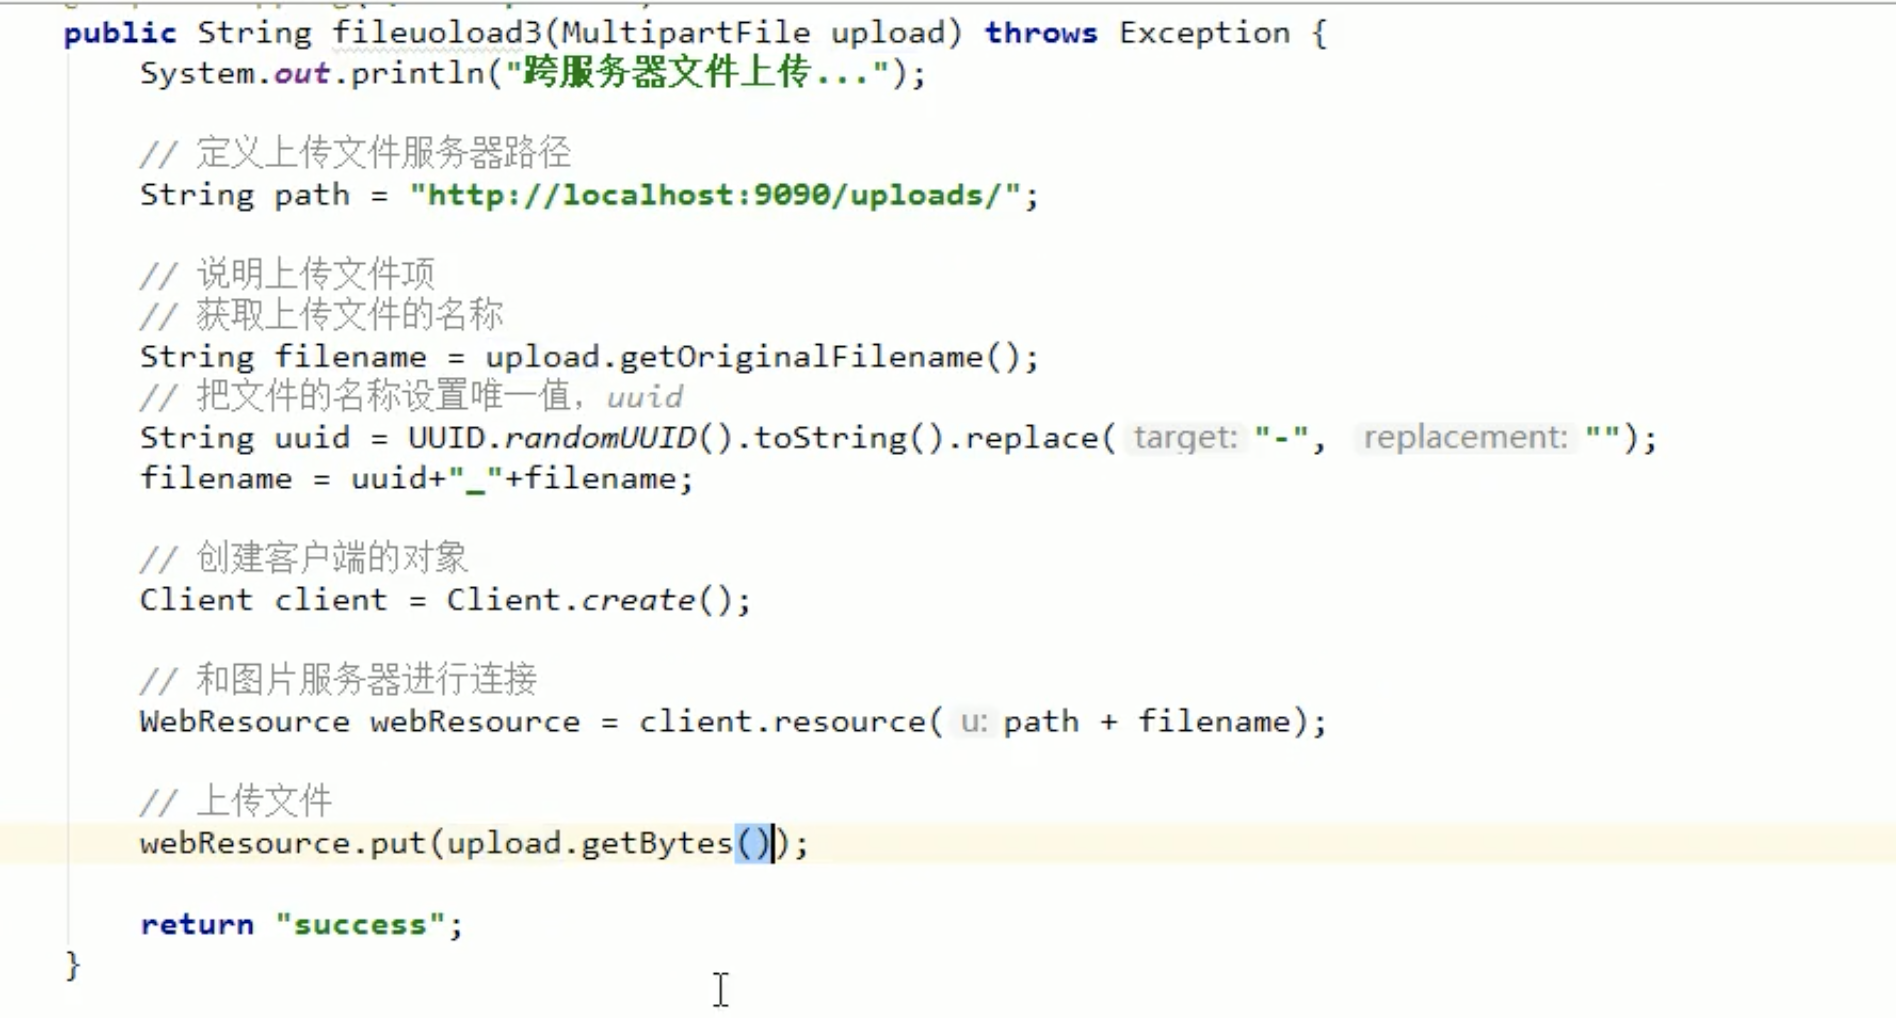Click the URL string http://localhost:9090/uploads/
Image resolution: width=1896 pixels, height=1018 pixels.
[x=715, y=195]
